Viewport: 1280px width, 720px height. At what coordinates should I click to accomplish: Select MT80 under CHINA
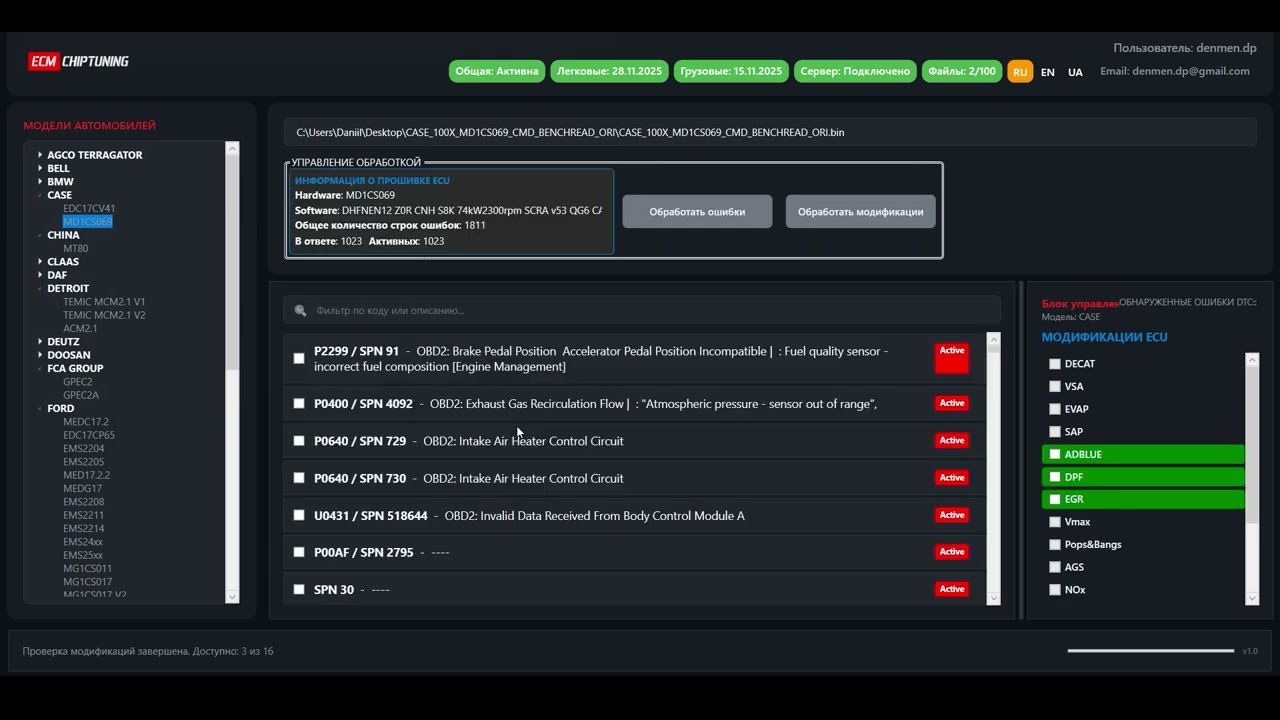pyautogui.click(x=76, y=248)
